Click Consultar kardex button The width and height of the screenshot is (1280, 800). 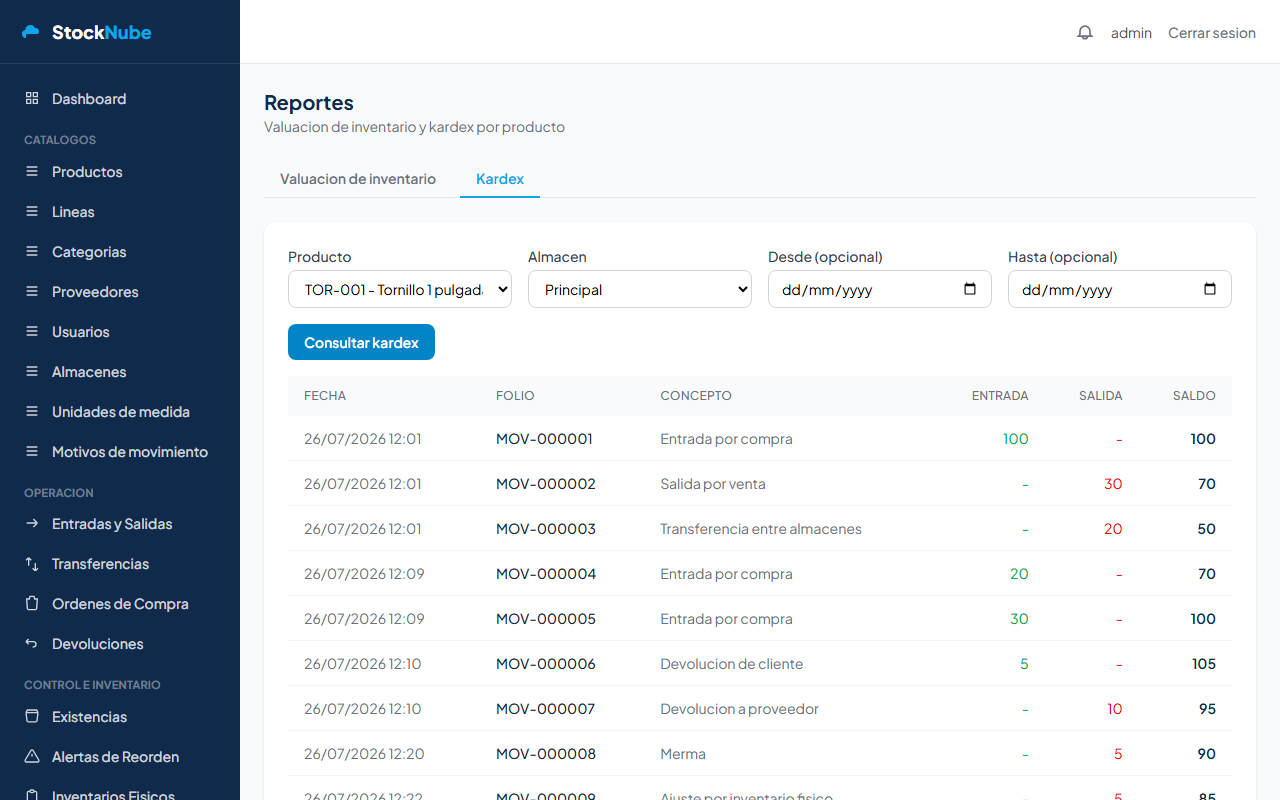(x=361, y=342)
